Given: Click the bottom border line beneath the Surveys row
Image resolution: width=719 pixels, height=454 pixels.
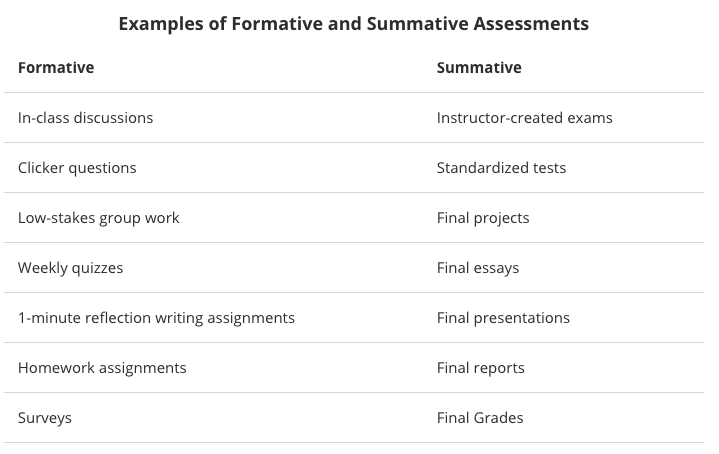Looking at the screenshot, I should [x=353, y=443].
